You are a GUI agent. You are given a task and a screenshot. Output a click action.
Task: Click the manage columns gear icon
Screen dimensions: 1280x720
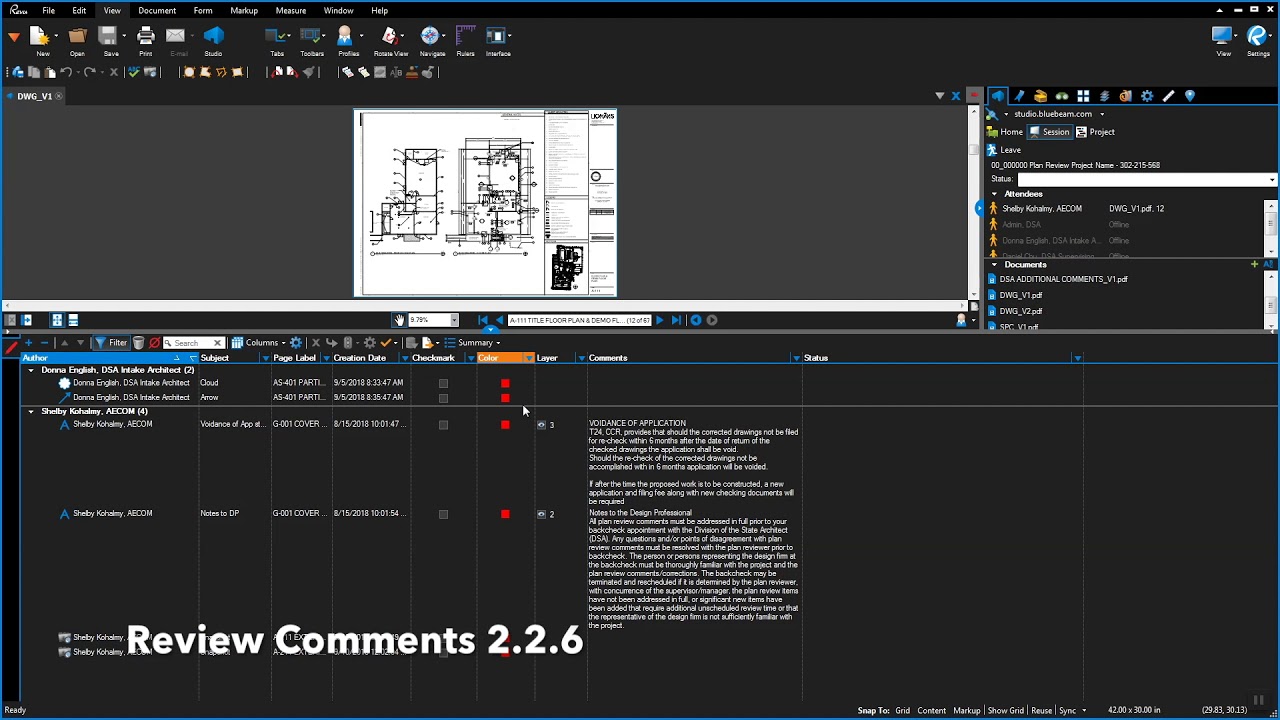296,343
